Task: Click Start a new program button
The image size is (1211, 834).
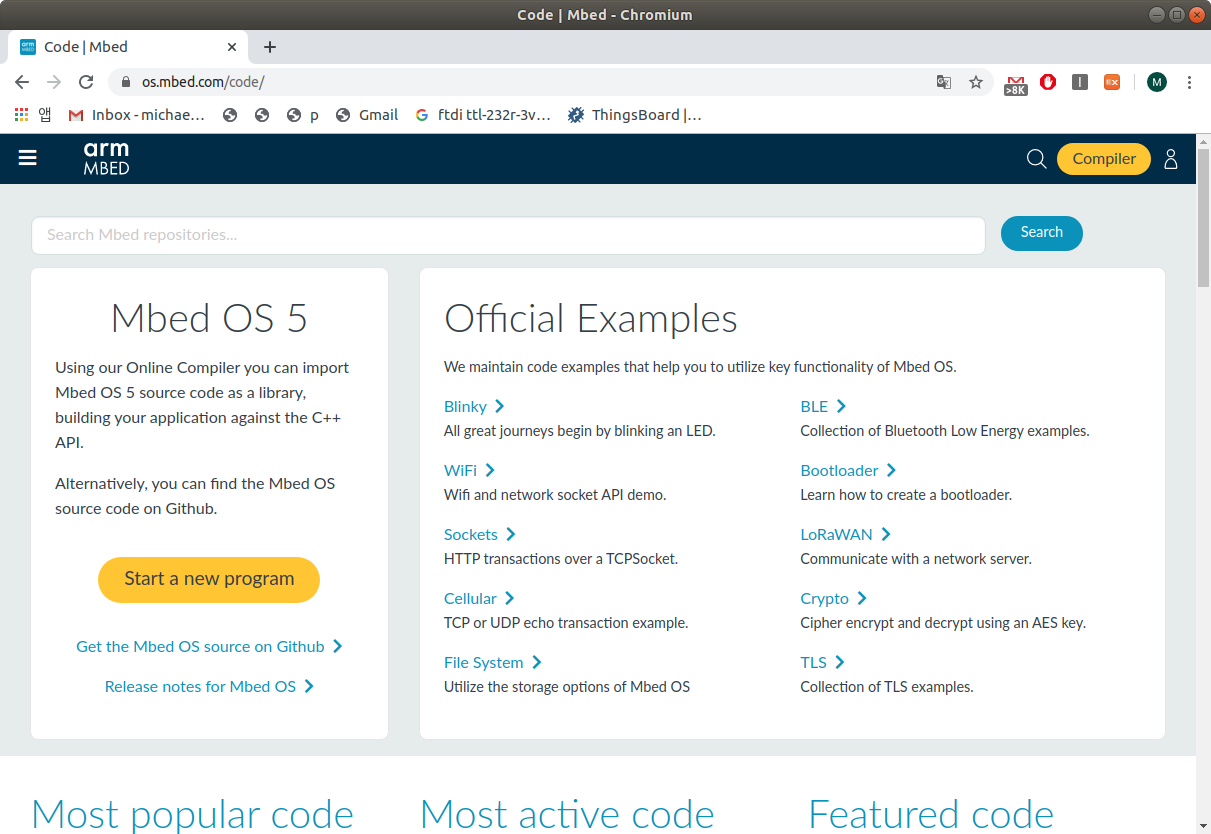Action: [209, 579]
